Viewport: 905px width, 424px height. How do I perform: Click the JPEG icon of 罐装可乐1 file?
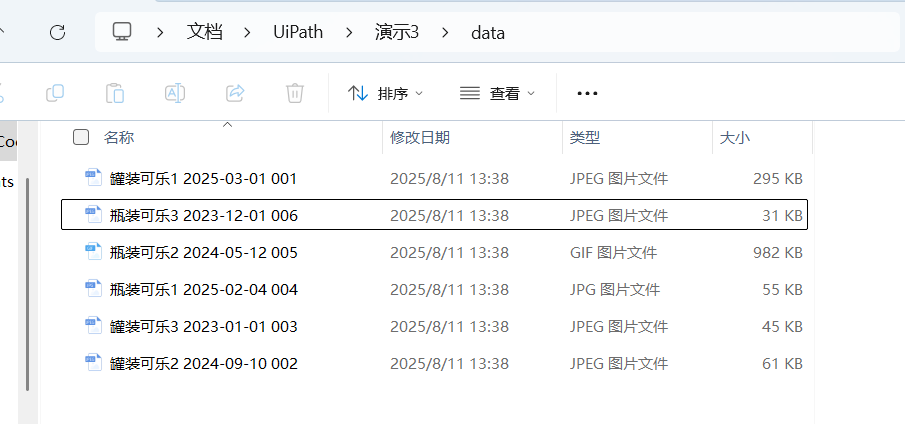pyautogui.click(x=94, y=178)
